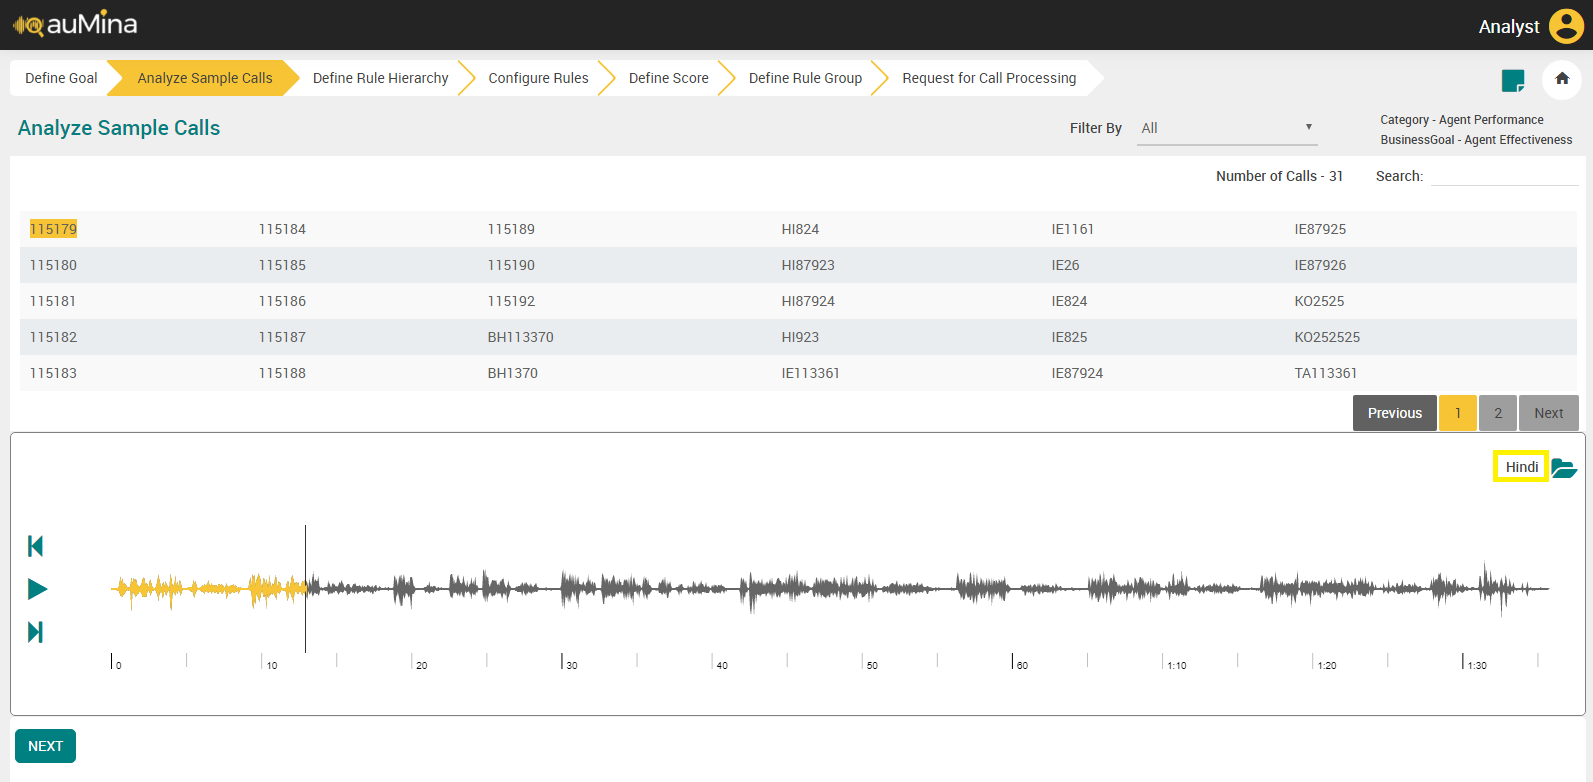Screen dimensions: 1593x782
Task: Click the Hindi language label
Action: 1521,467
